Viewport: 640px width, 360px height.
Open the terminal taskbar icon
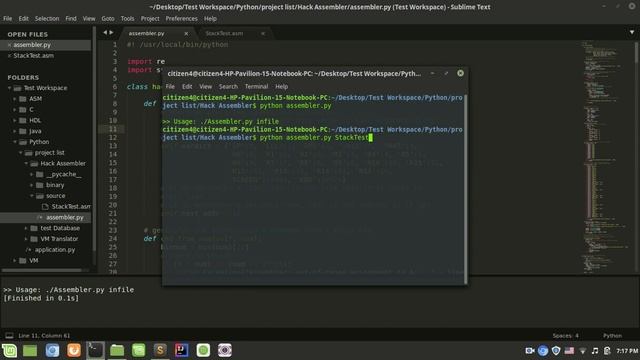(x=96, y=350)
